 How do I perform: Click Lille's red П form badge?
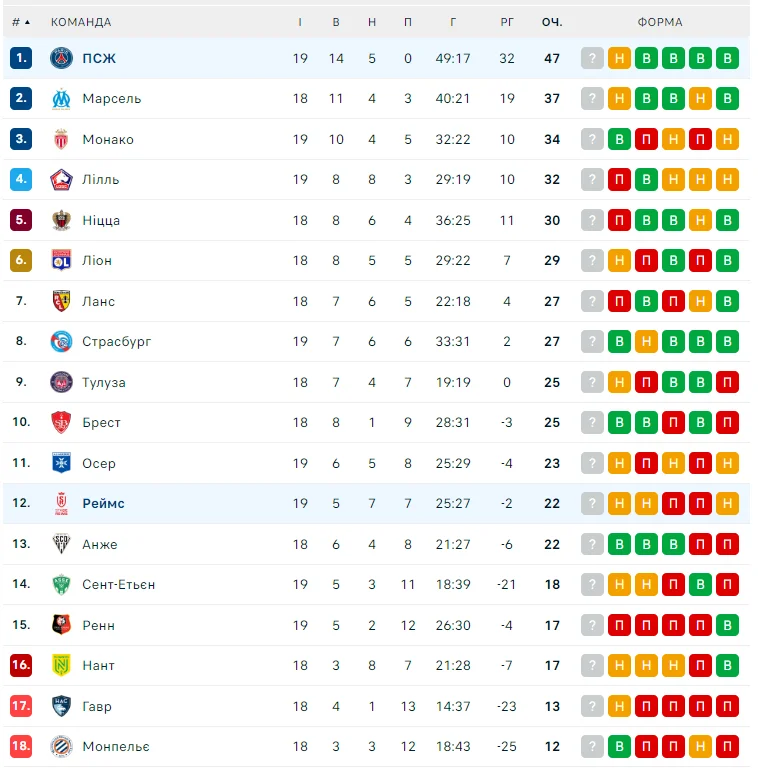pyautogui.click(x=620, y=180)
